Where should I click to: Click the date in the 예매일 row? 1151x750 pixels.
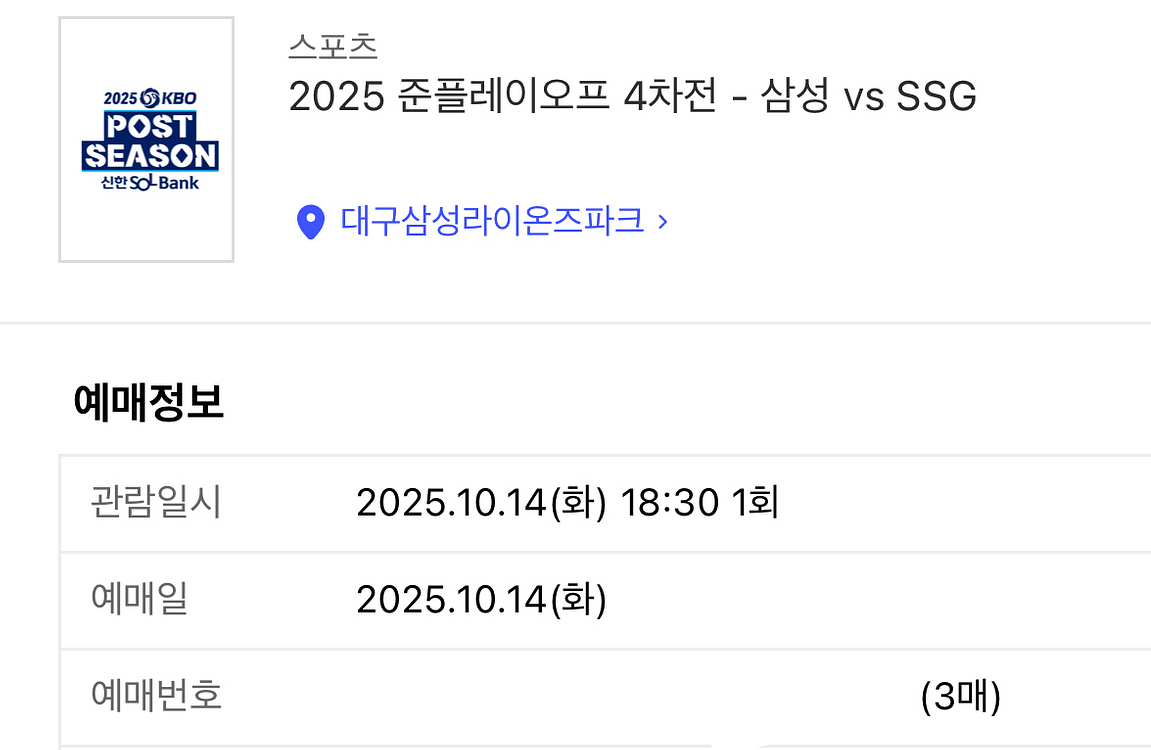click(x=481, y=600)
